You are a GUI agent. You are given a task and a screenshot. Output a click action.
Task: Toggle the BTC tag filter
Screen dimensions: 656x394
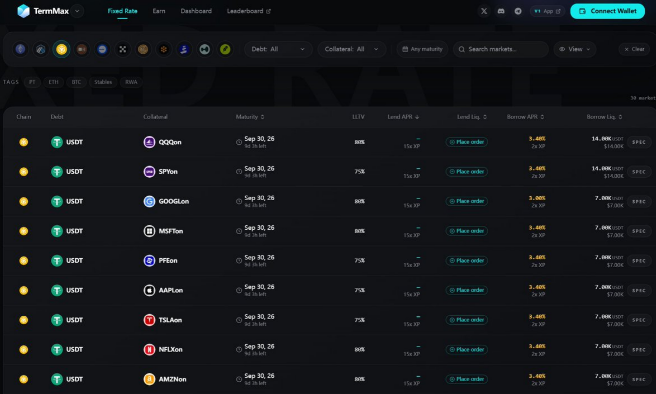coord(76,82)
